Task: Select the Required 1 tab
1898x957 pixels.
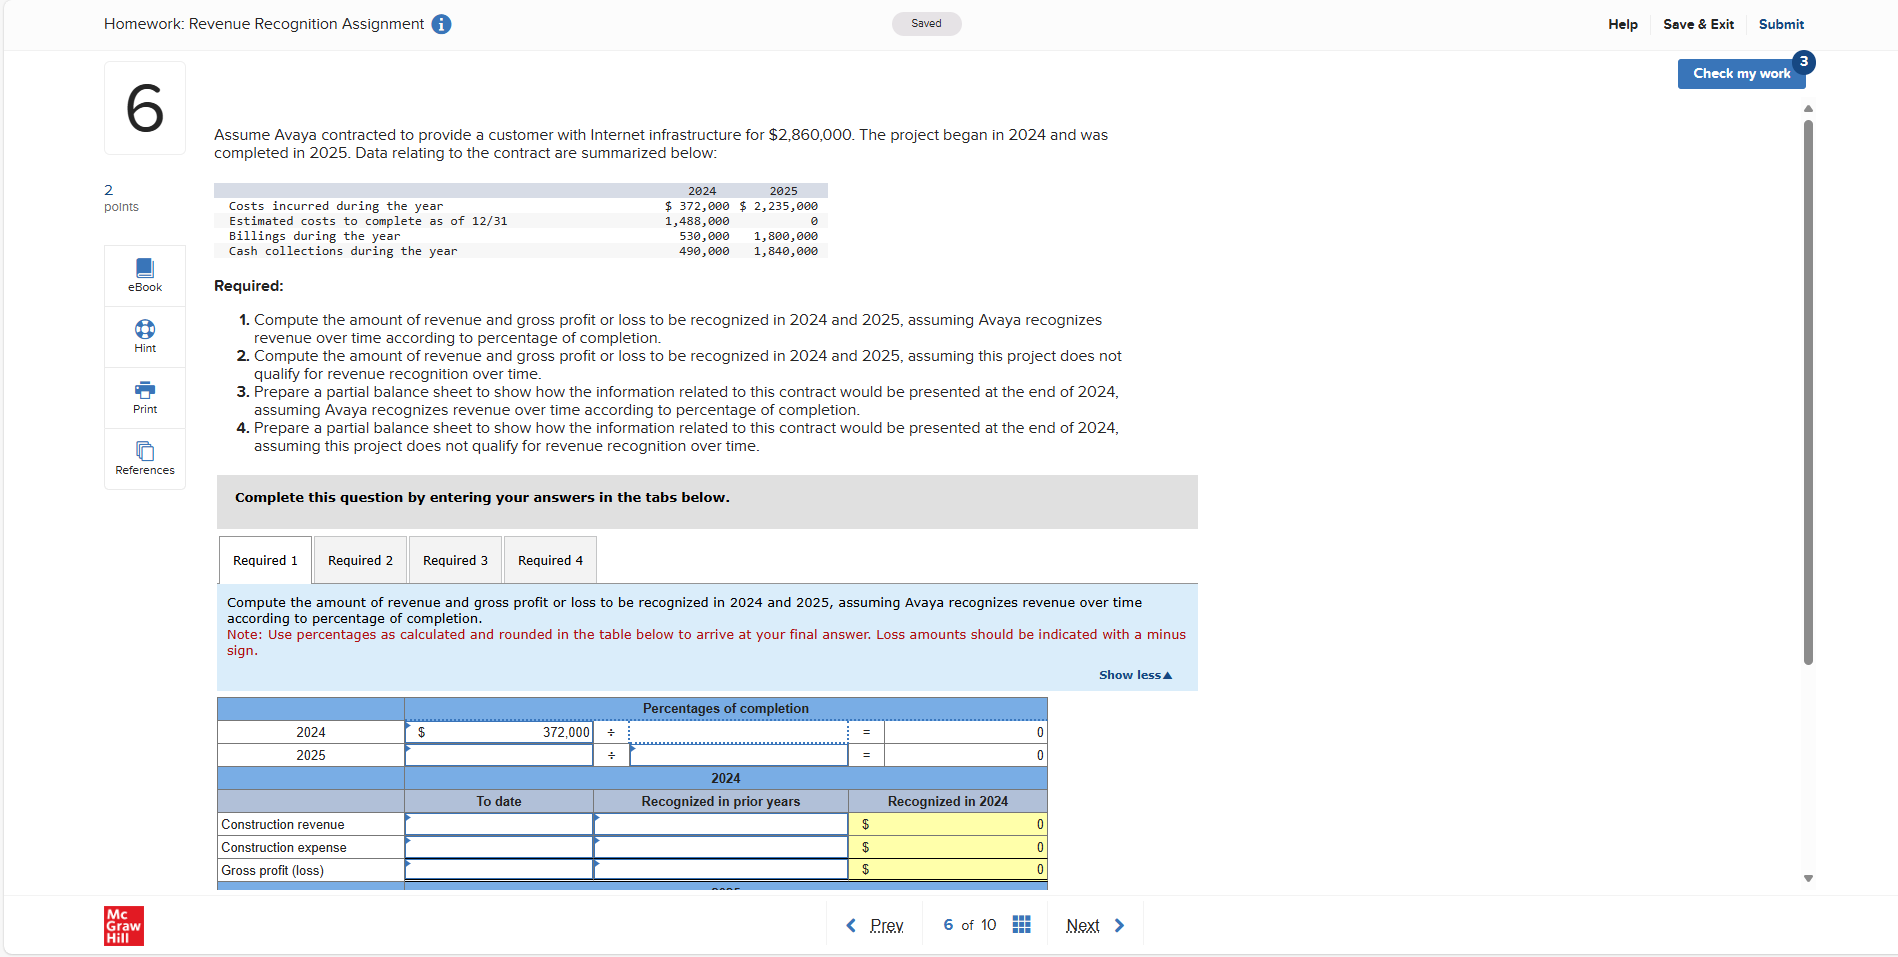Action: [264, 560]
